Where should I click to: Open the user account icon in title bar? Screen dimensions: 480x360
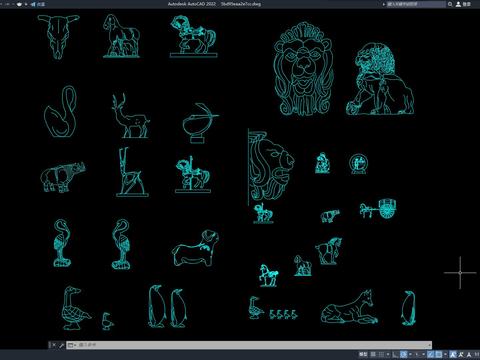458,4
